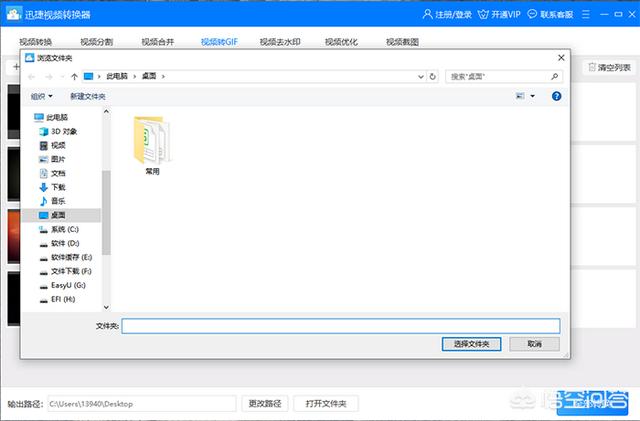The image size is (640, 421).
Task: Click the 新建文件夹 button
Action: 88,96
